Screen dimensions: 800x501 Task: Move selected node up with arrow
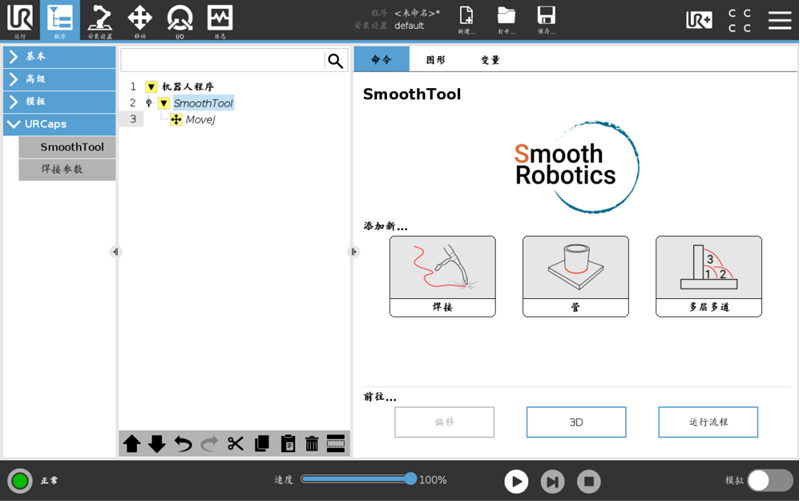[x=132, y=444]
